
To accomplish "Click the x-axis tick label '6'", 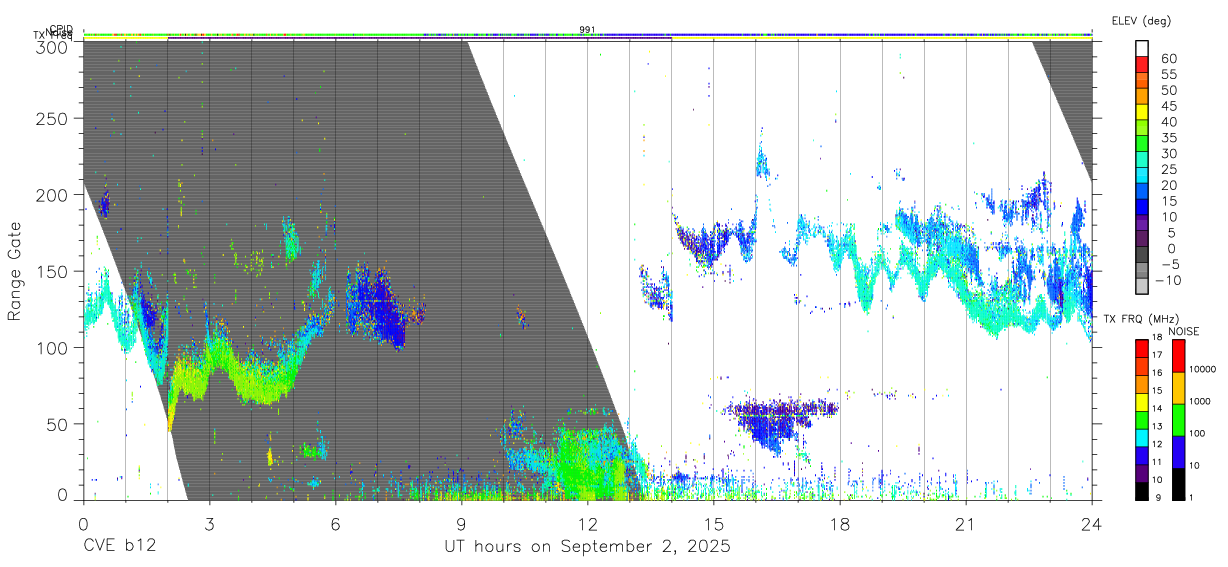I will coord(335,523).
